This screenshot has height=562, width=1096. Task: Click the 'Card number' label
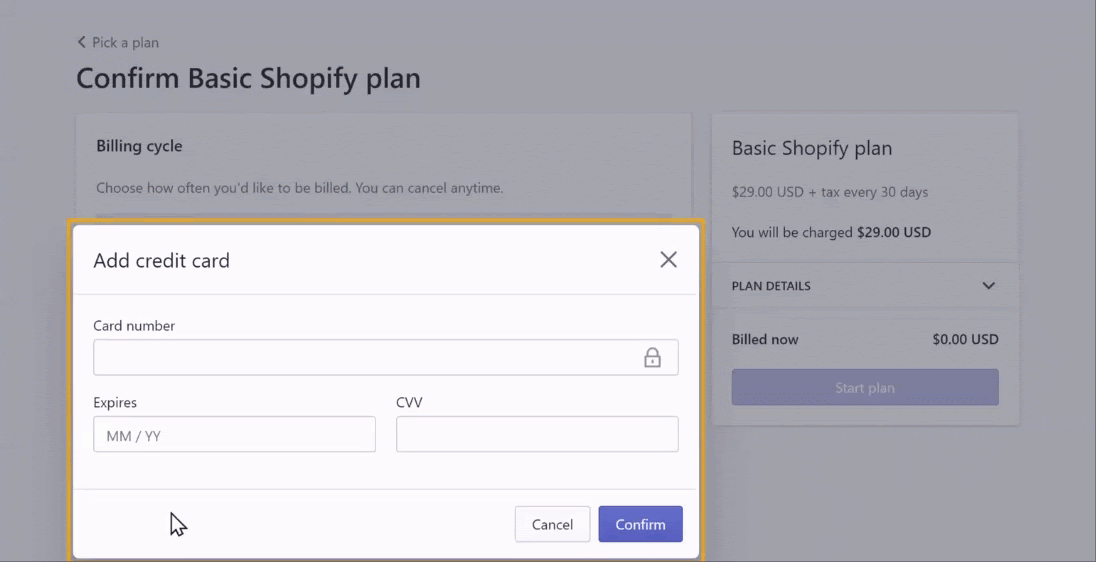pos(134,326)
